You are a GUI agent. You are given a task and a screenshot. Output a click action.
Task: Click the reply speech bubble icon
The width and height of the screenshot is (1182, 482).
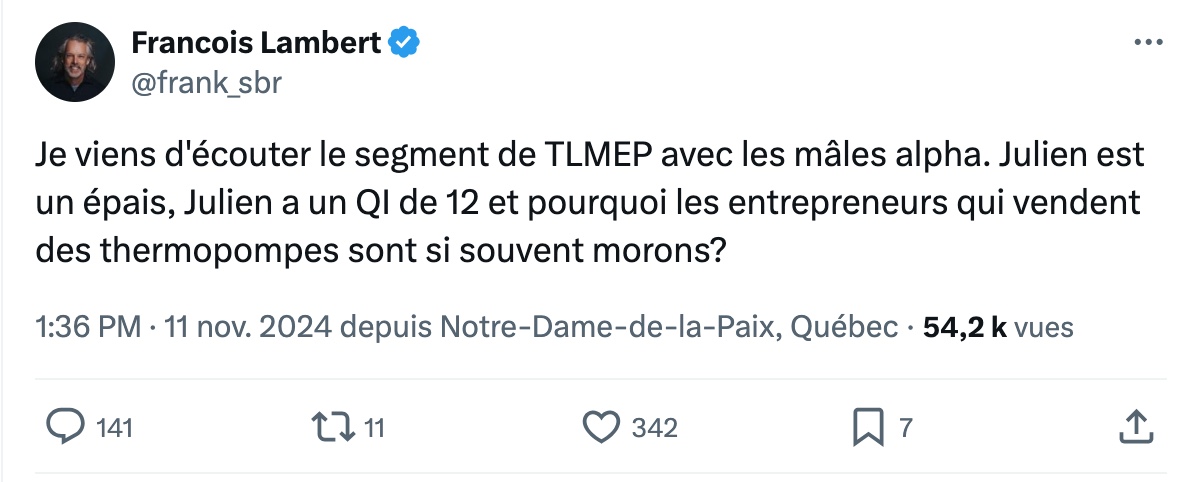tap(66, 428)
